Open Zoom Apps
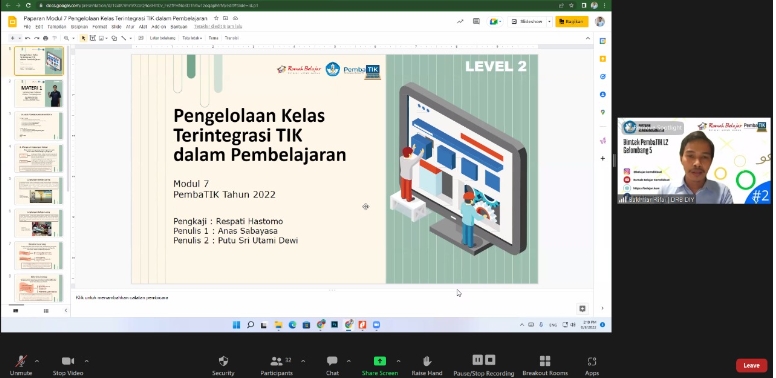 [x=592, y=365]
